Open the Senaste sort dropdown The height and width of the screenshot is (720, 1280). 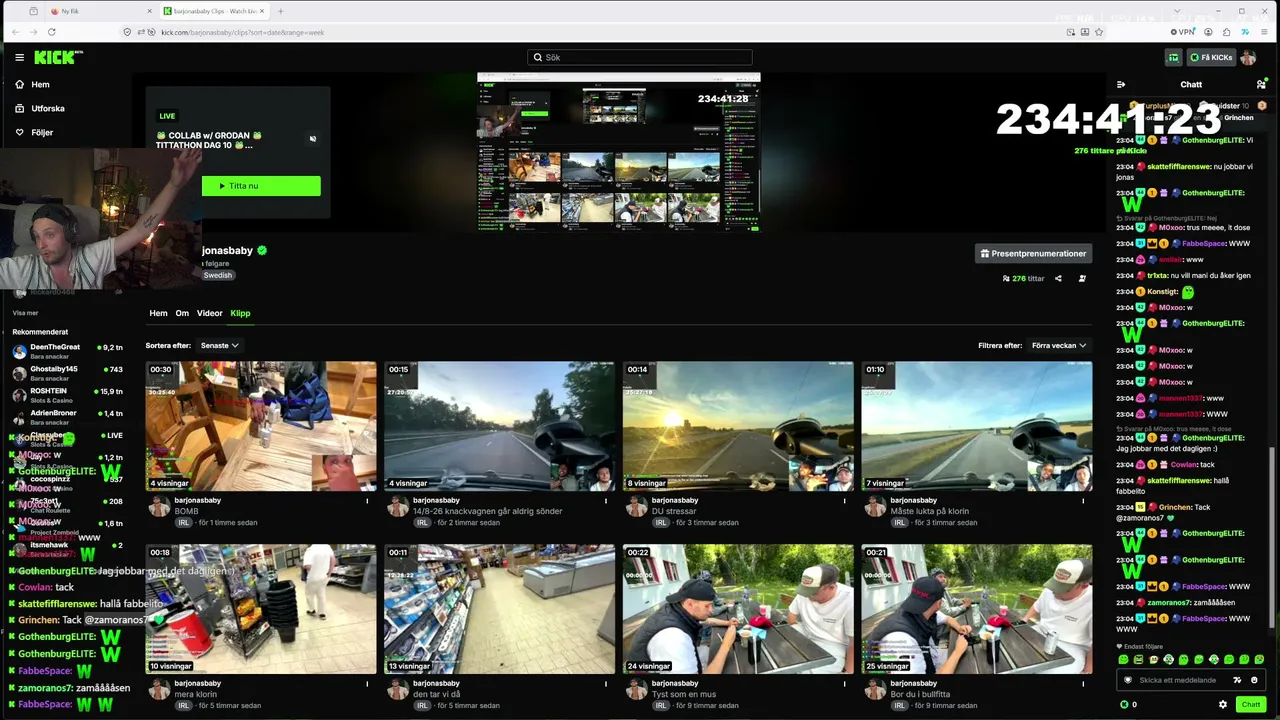point(220,345)
